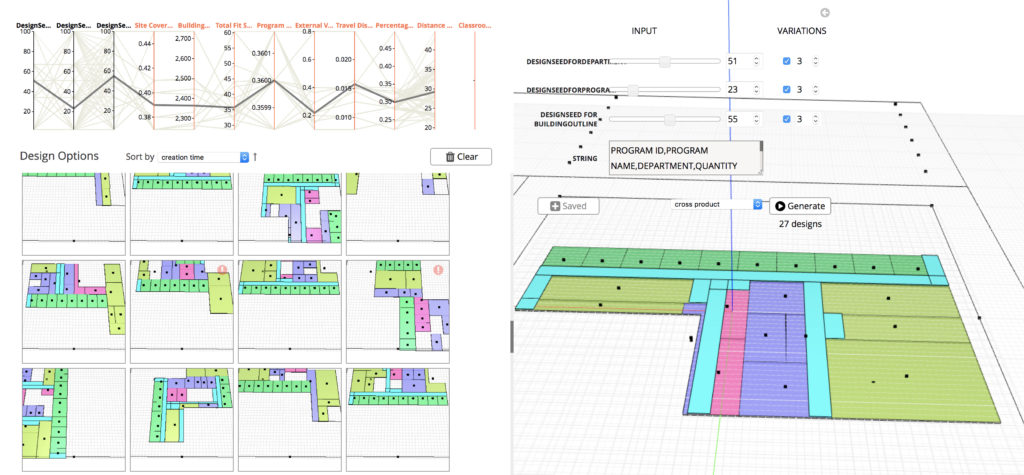Open the cross product dropdown

[716, 205]
